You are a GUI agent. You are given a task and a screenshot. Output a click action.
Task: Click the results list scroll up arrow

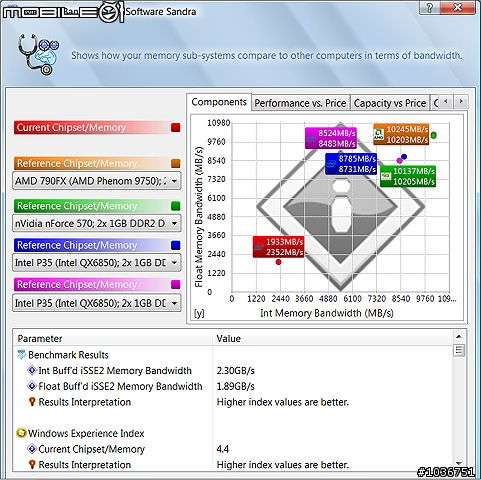459,337
